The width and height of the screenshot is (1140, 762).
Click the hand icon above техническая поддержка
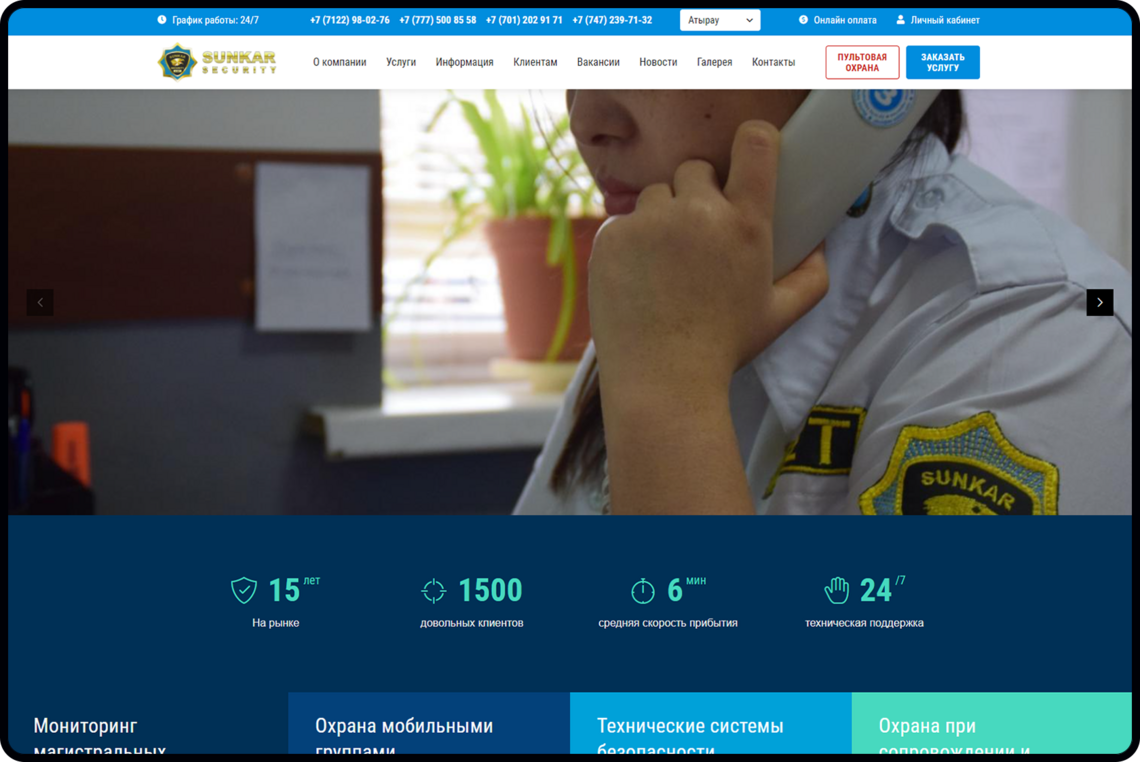[838, 589]
